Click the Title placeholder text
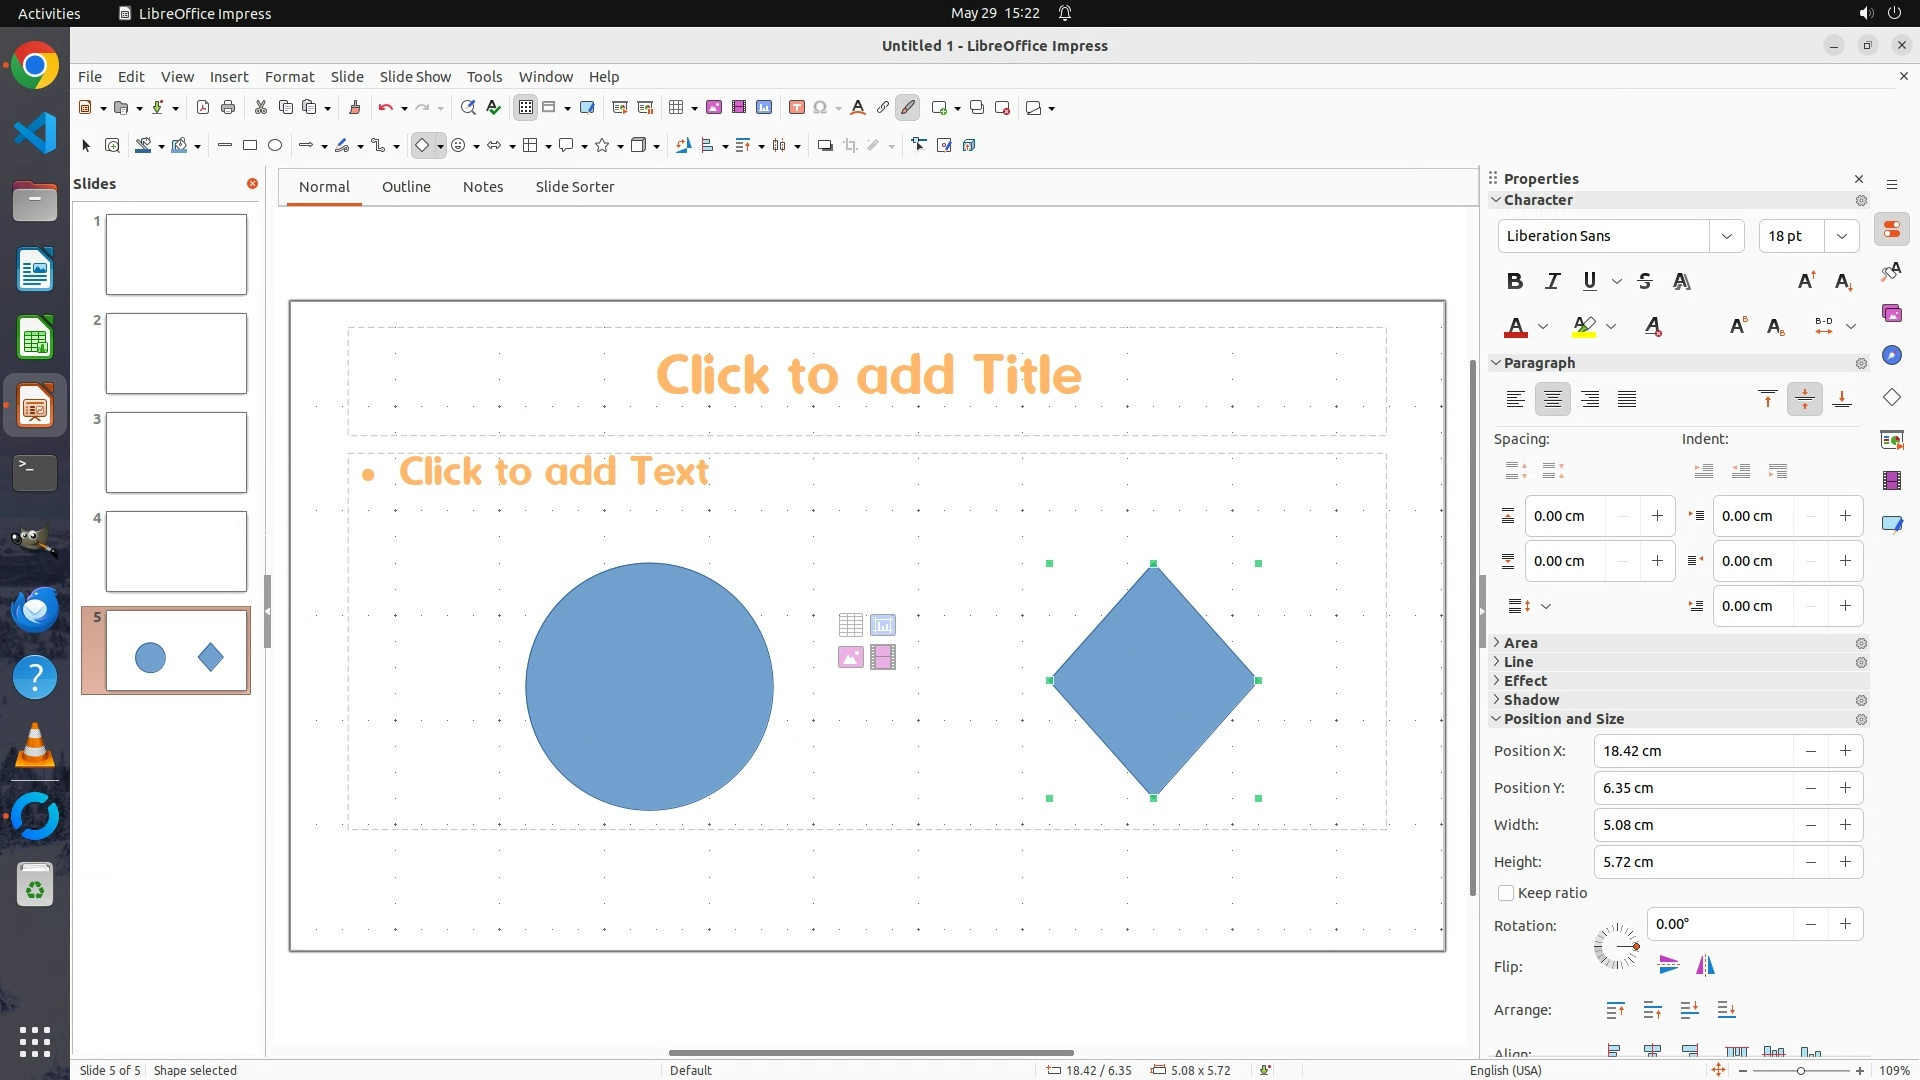Screen dimensions: 1920x1080 click(x=868, y=375)
